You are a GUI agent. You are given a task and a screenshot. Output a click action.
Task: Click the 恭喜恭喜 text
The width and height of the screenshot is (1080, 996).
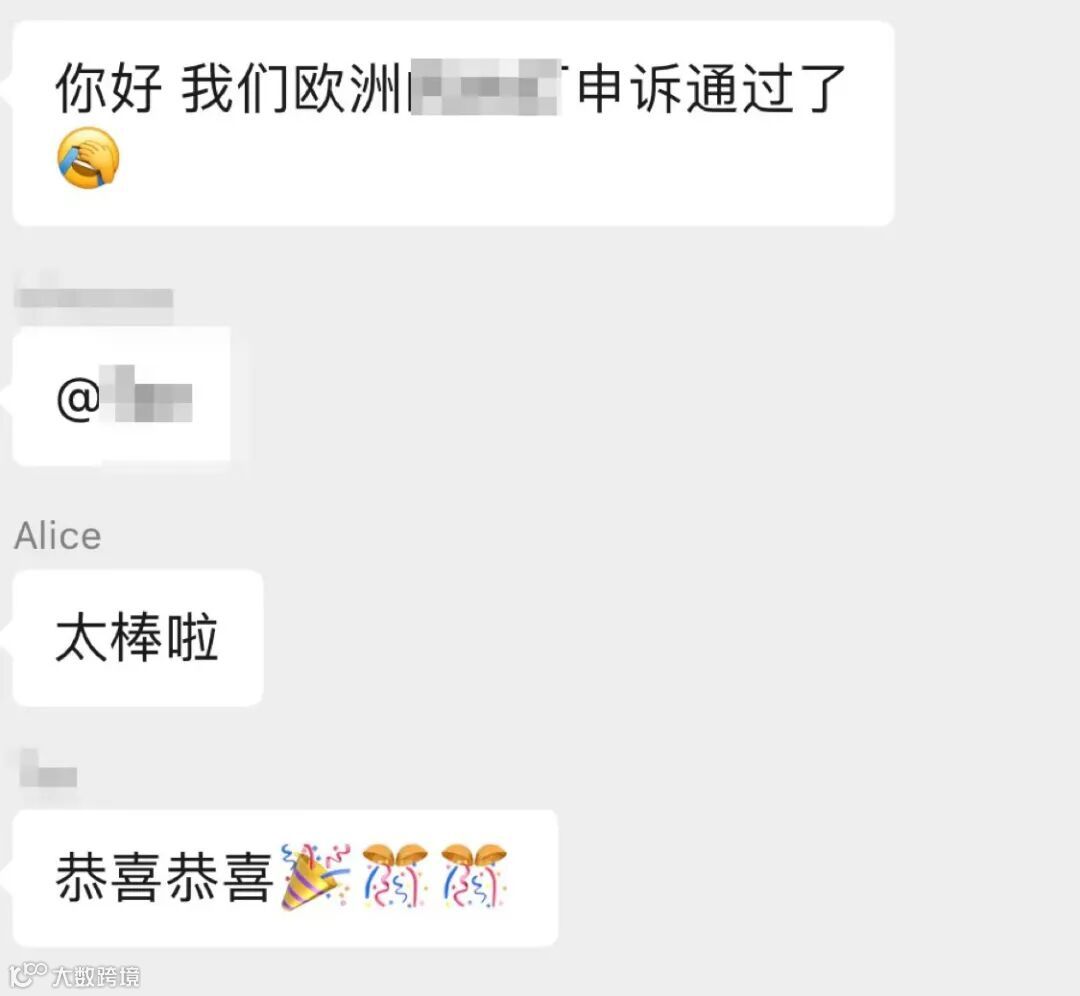coord(163,878)
